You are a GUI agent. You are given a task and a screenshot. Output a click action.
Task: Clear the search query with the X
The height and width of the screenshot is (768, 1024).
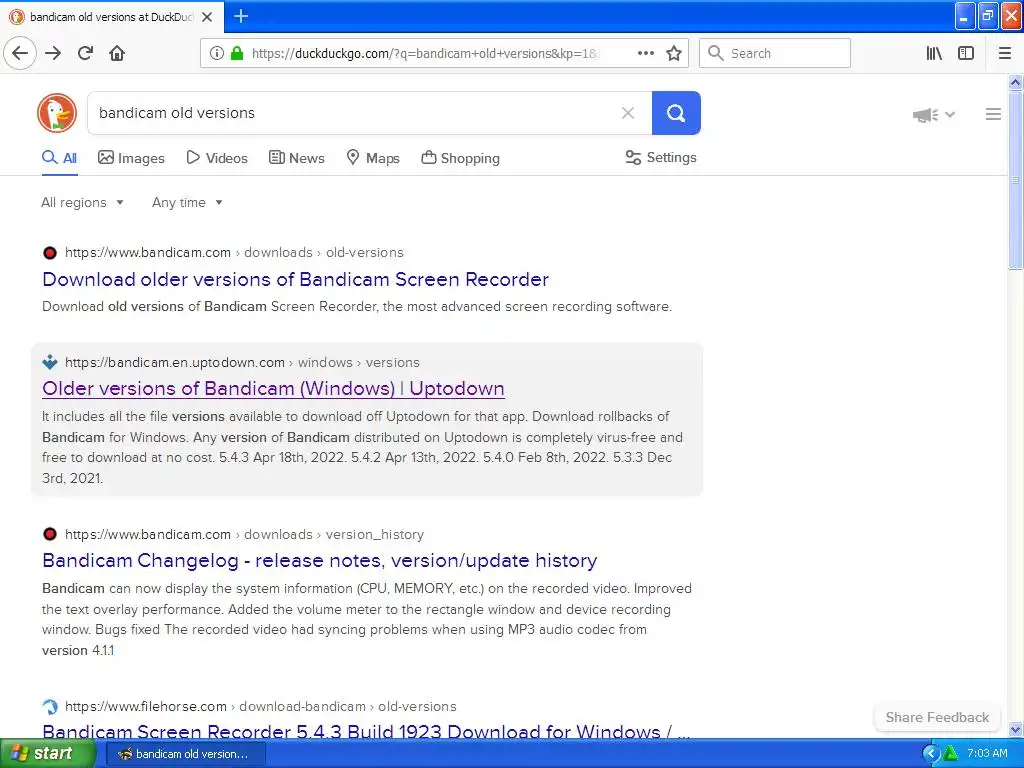(x=628, y=113)
